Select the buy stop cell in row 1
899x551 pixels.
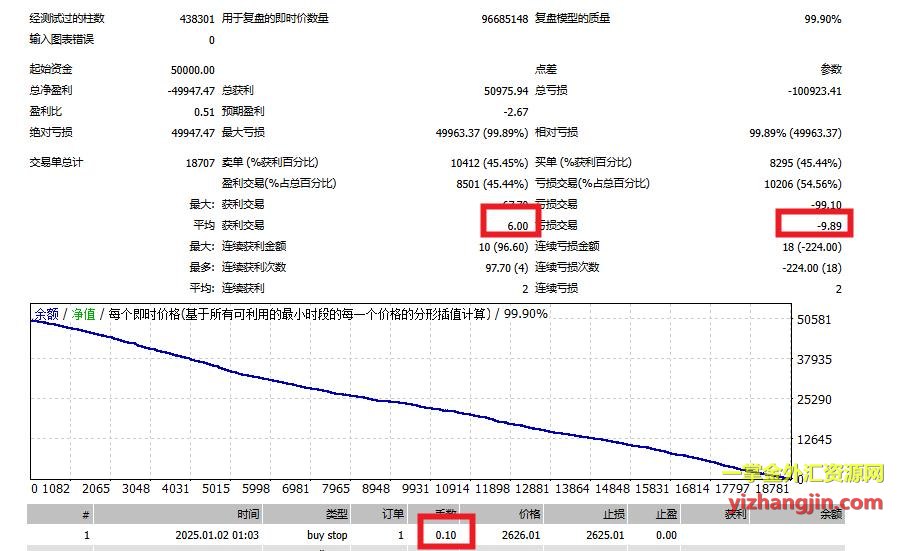327,535
